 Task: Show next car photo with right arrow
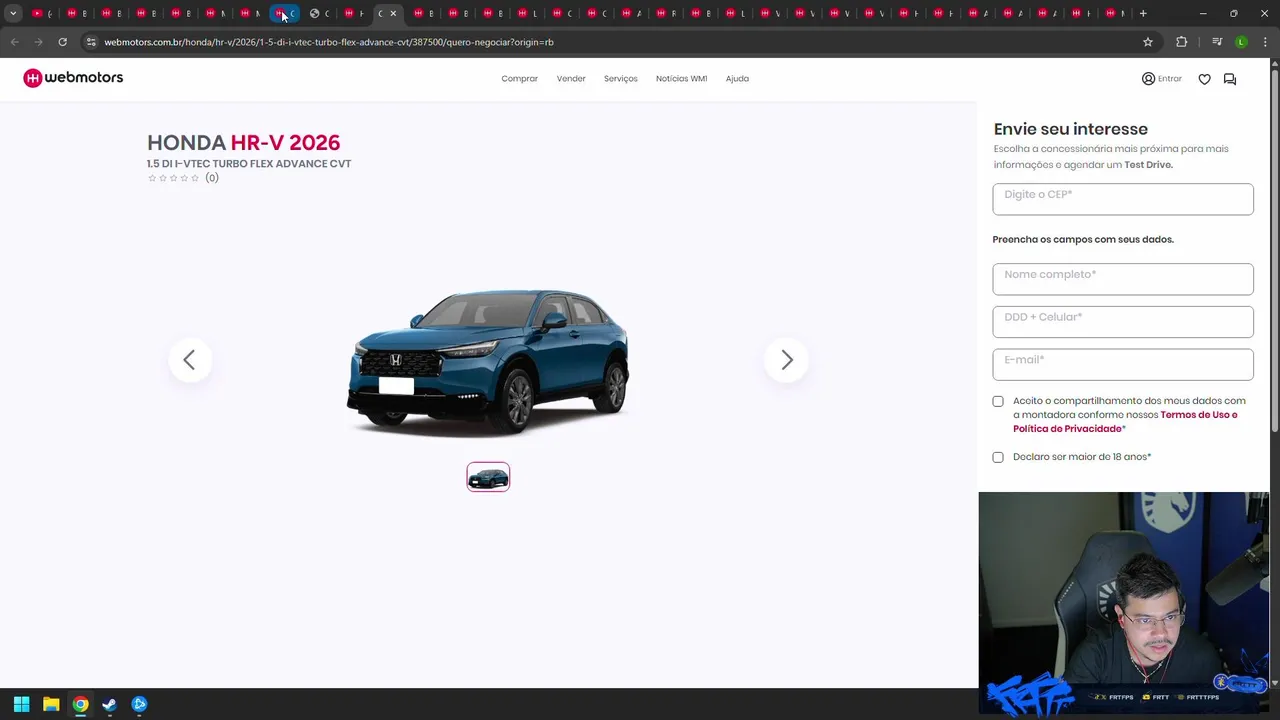(x=786, y=360)
